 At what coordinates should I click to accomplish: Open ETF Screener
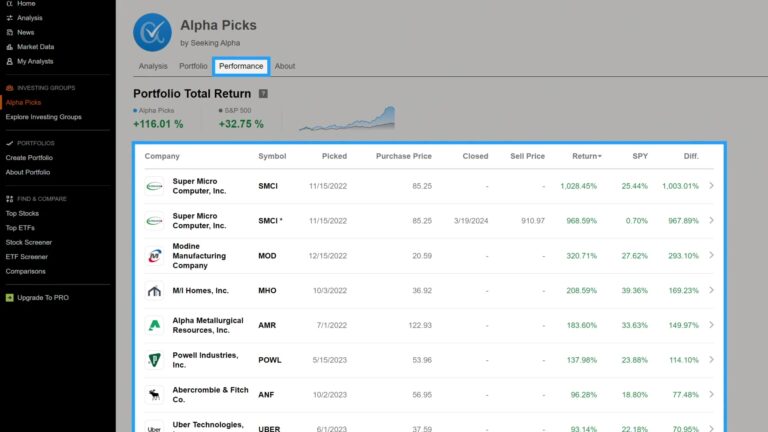(x=26, y=257)
